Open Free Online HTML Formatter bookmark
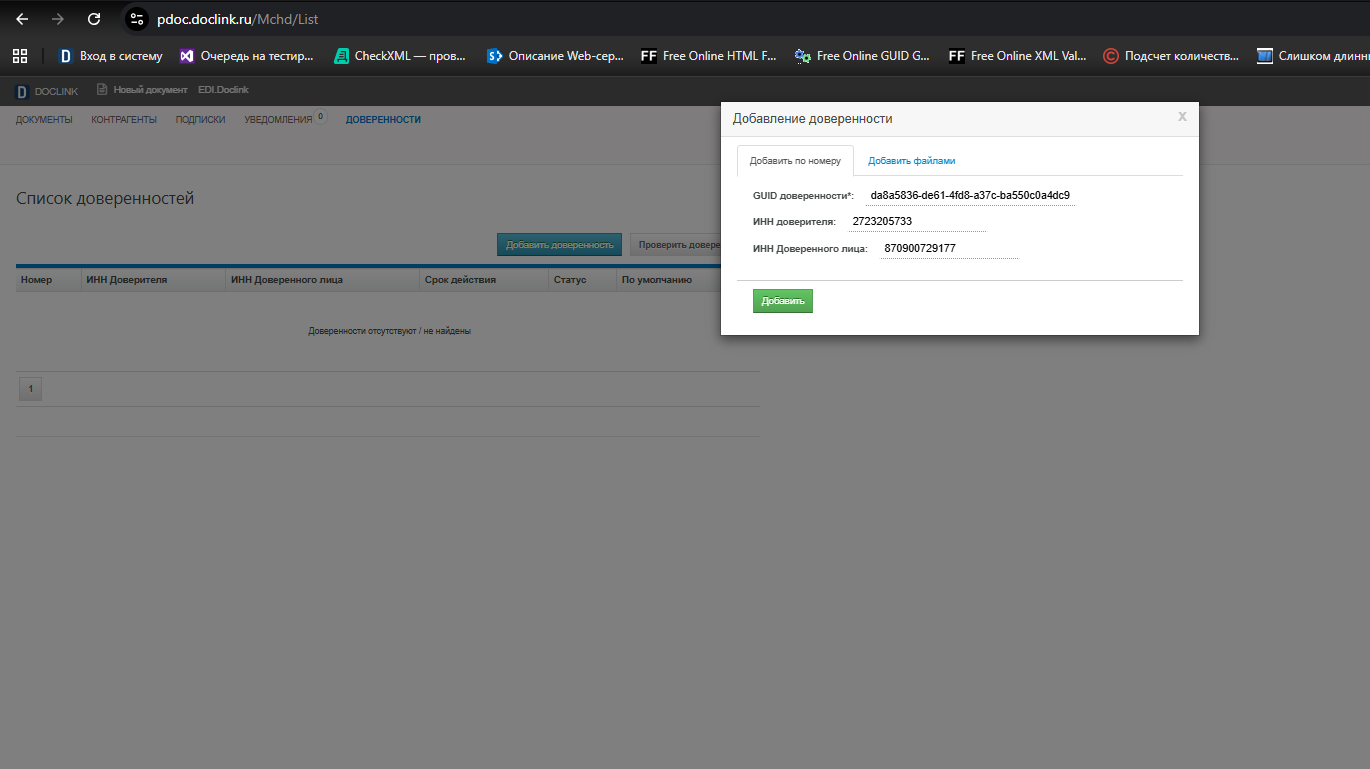 coord(709,56)
